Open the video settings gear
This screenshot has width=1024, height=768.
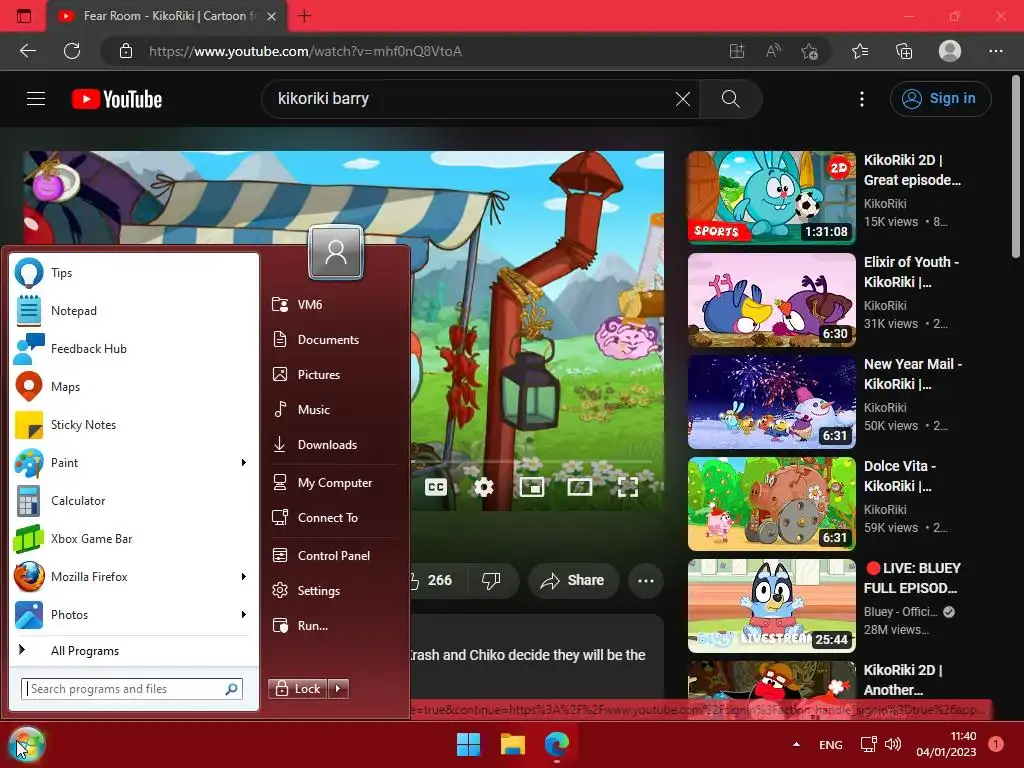point(484,487)
